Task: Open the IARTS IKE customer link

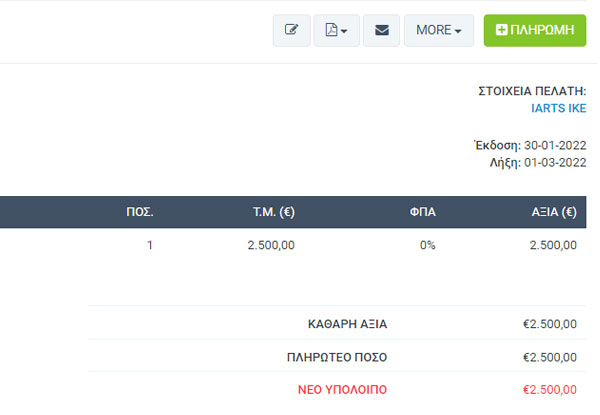Action: tap(558, 108)
